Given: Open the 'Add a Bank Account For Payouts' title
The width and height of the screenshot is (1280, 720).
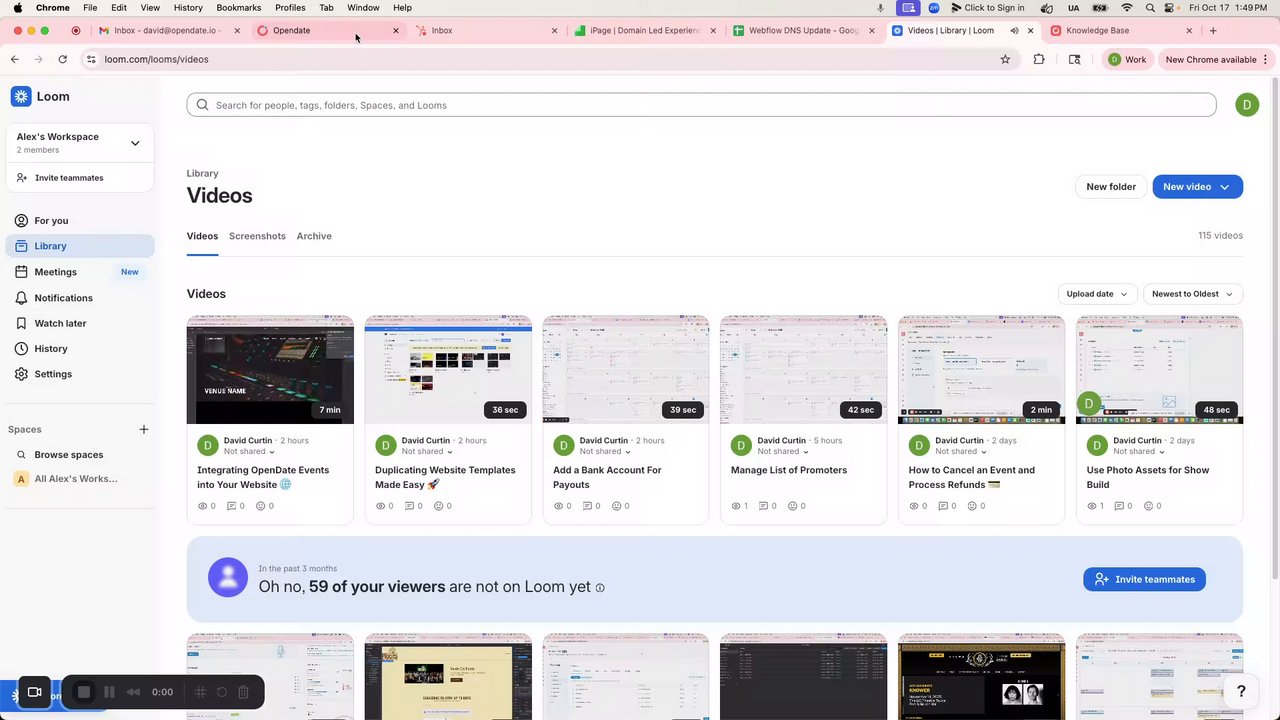Looking at the screenshot, I should (x=607, y=477).
